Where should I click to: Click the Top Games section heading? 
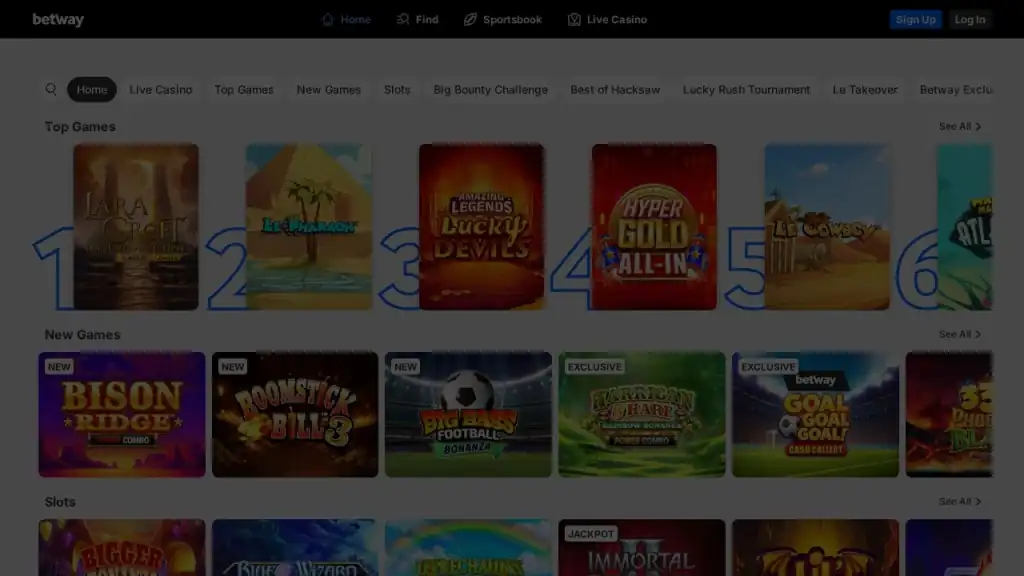click(x=80, y=127)
